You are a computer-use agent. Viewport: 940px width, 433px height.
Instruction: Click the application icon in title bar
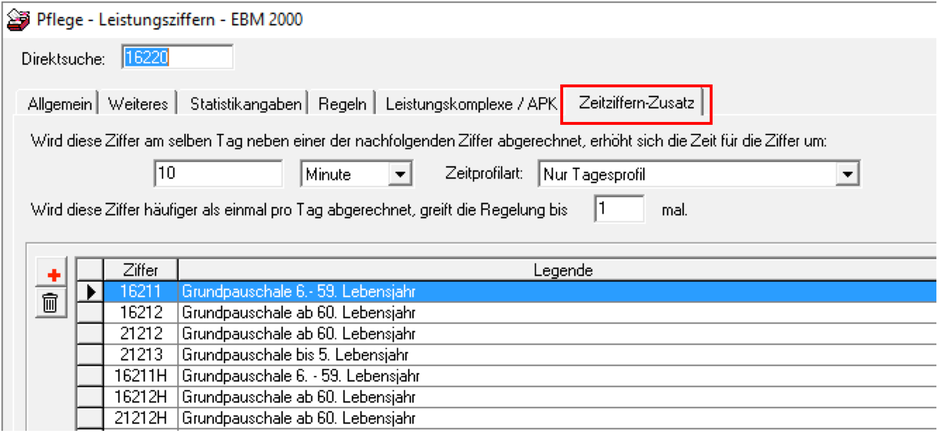coord(17,19)
